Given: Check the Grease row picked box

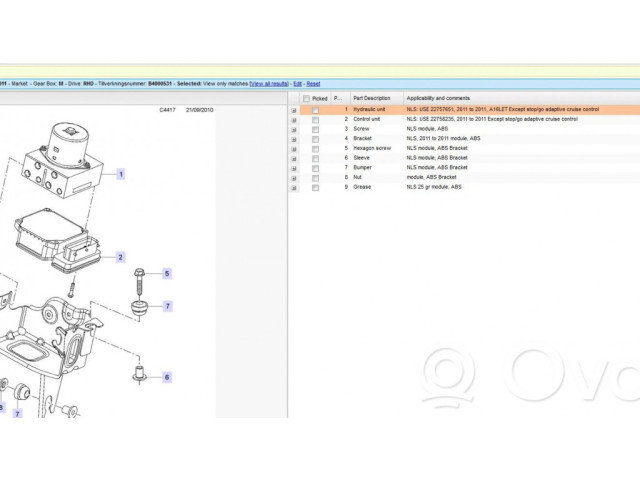Looking at the screenshot, I should (316, 187).
